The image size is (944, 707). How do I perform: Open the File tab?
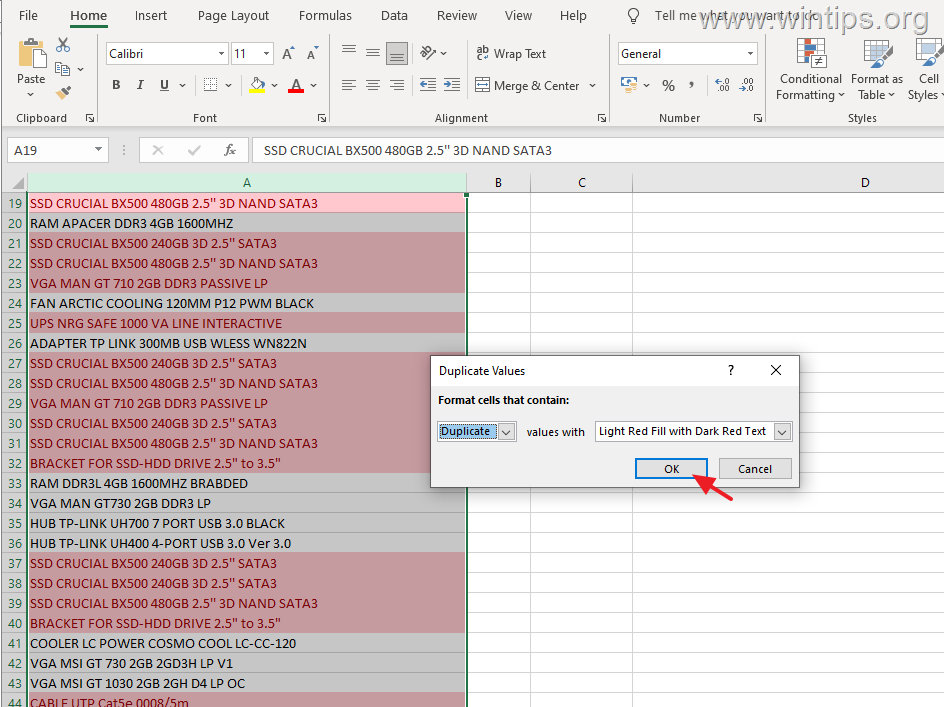point(28,16)
